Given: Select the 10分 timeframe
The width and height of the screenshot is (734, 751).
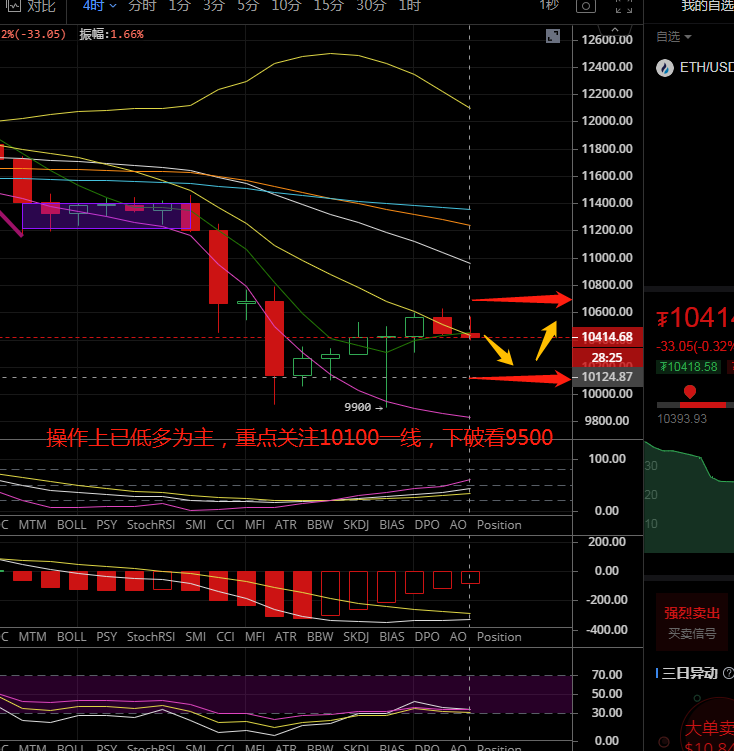Looking at the screenshot, I should coord(286,6).
